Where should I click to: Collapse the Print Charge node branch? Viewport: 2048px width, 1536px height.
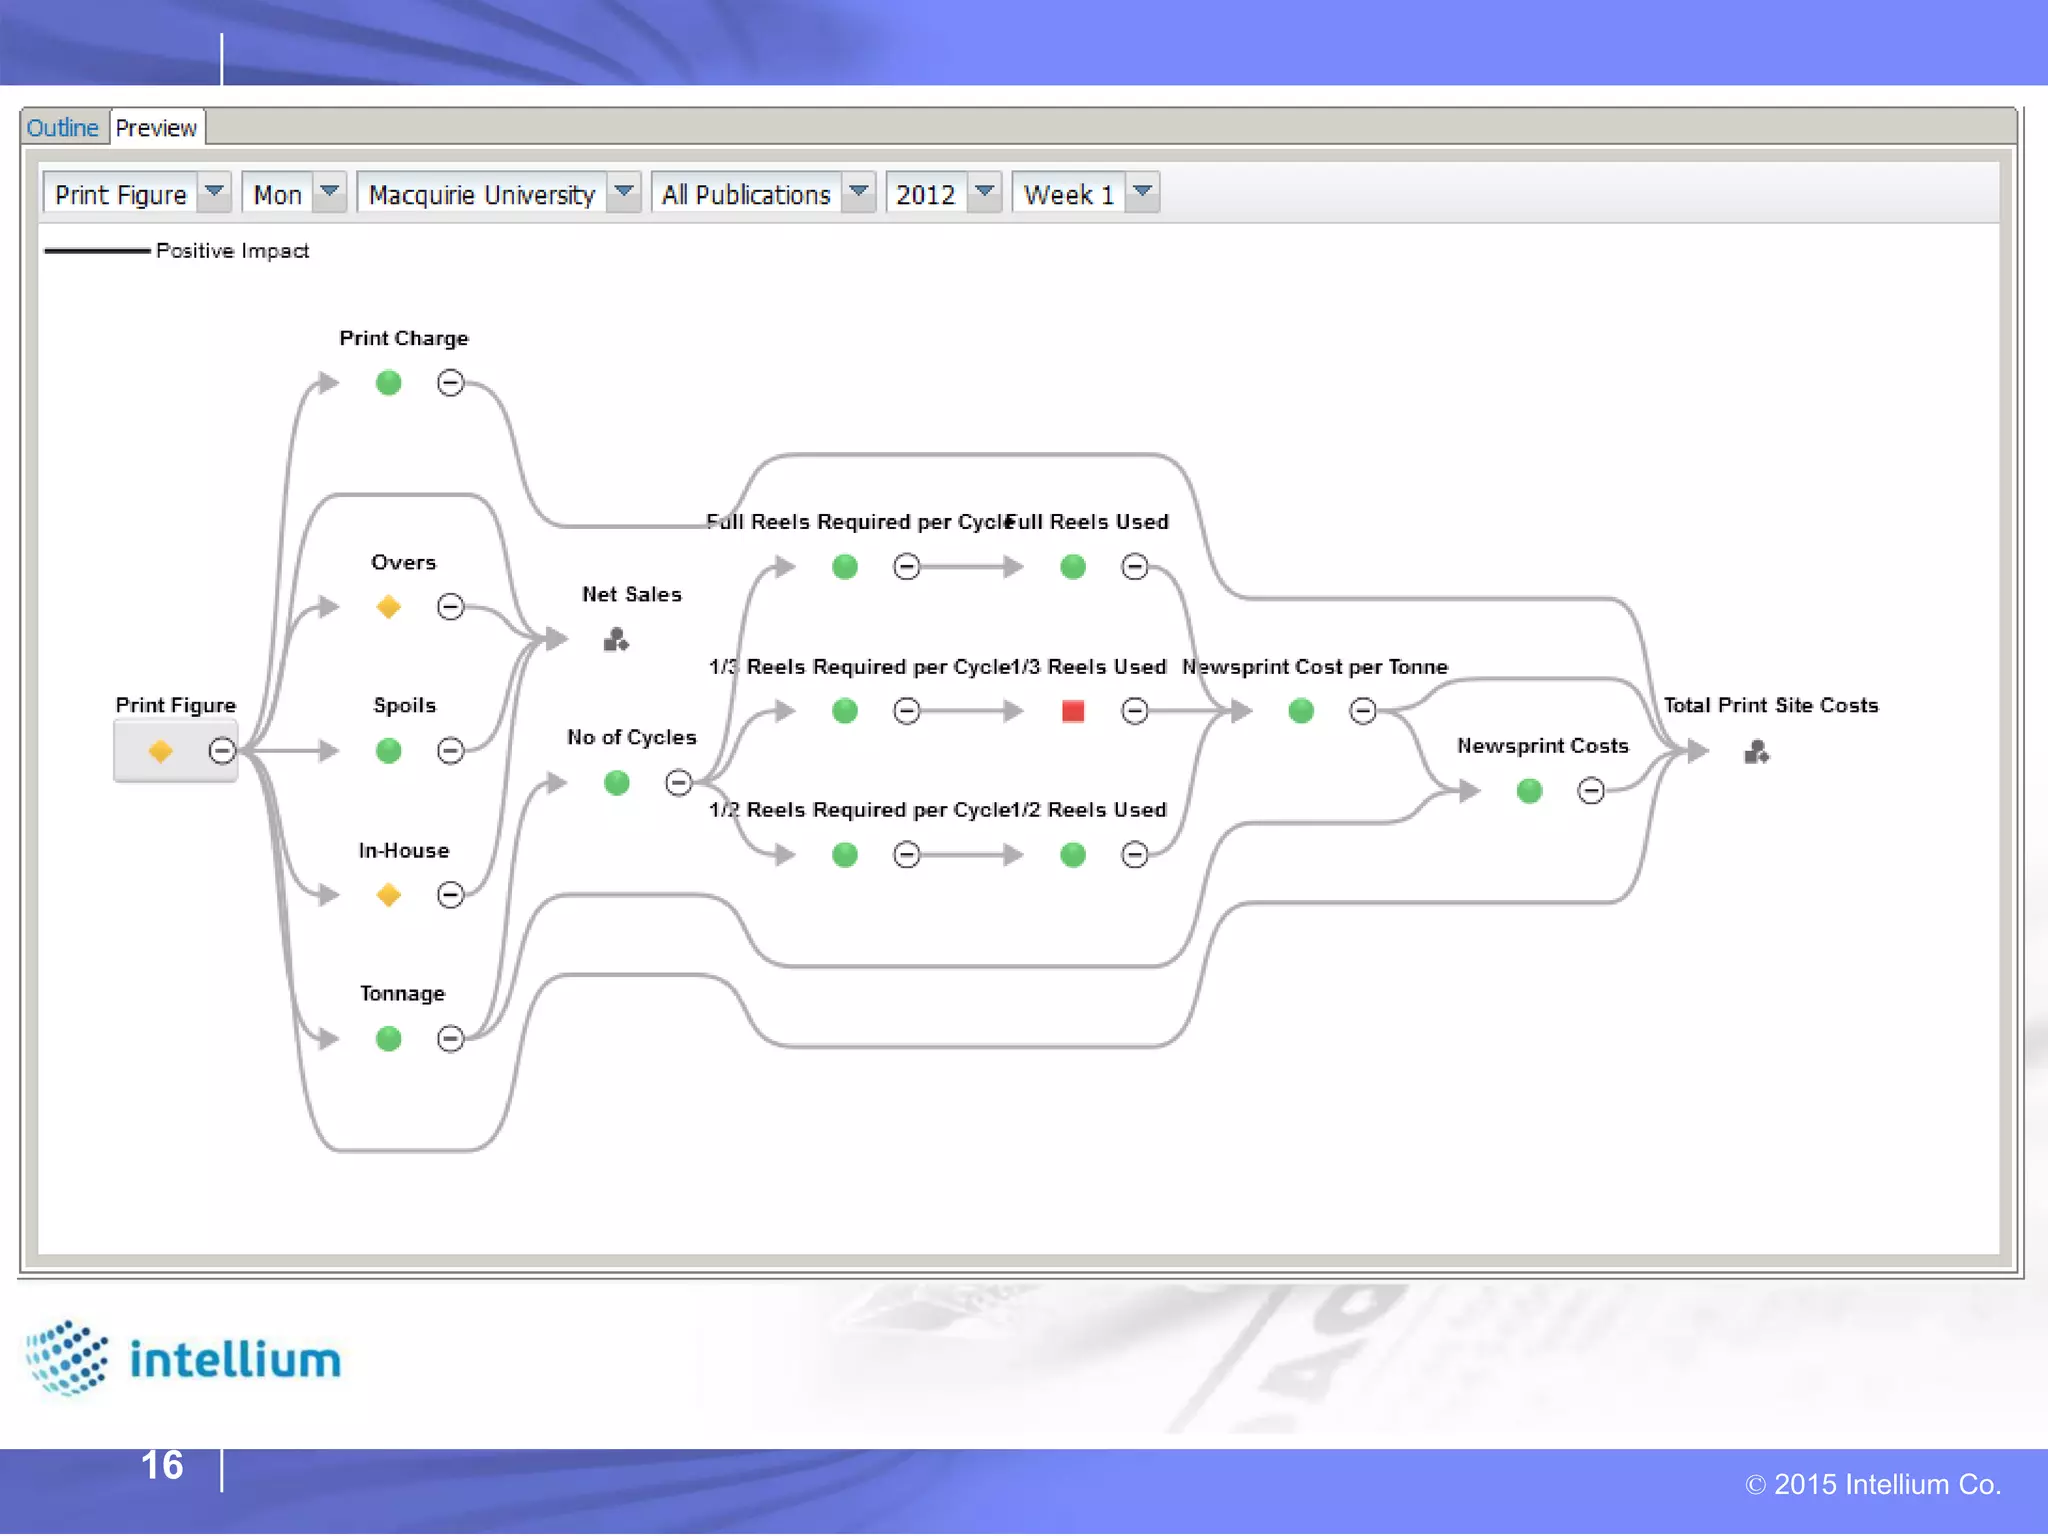[451, 383]
